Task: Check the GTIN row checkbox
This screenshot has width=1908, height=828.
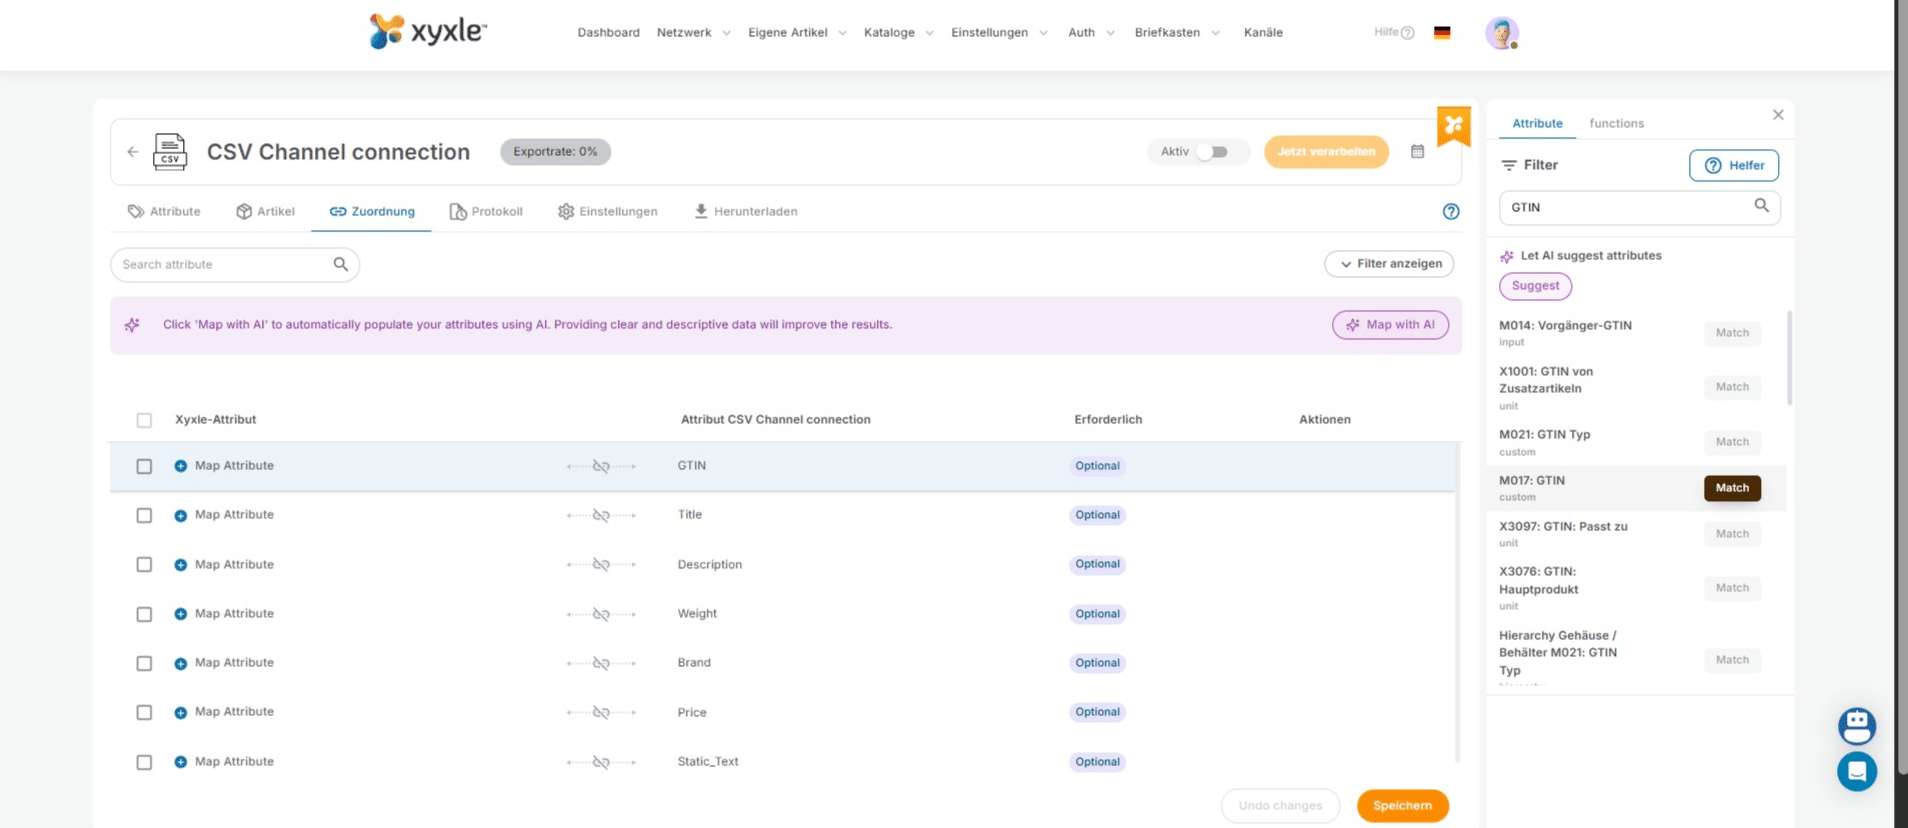Action: [144, 467]
